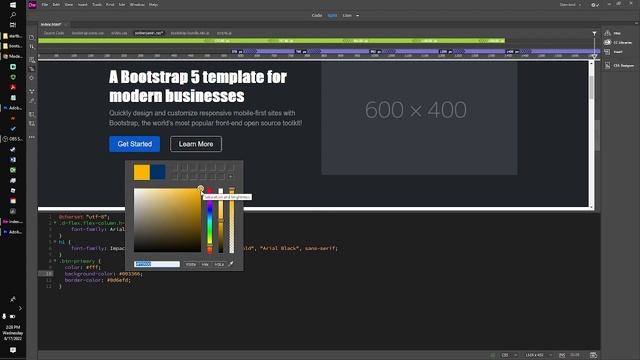Switch to Split view
The height and width of the screenshot is (360, 640).
pos(332,16)
